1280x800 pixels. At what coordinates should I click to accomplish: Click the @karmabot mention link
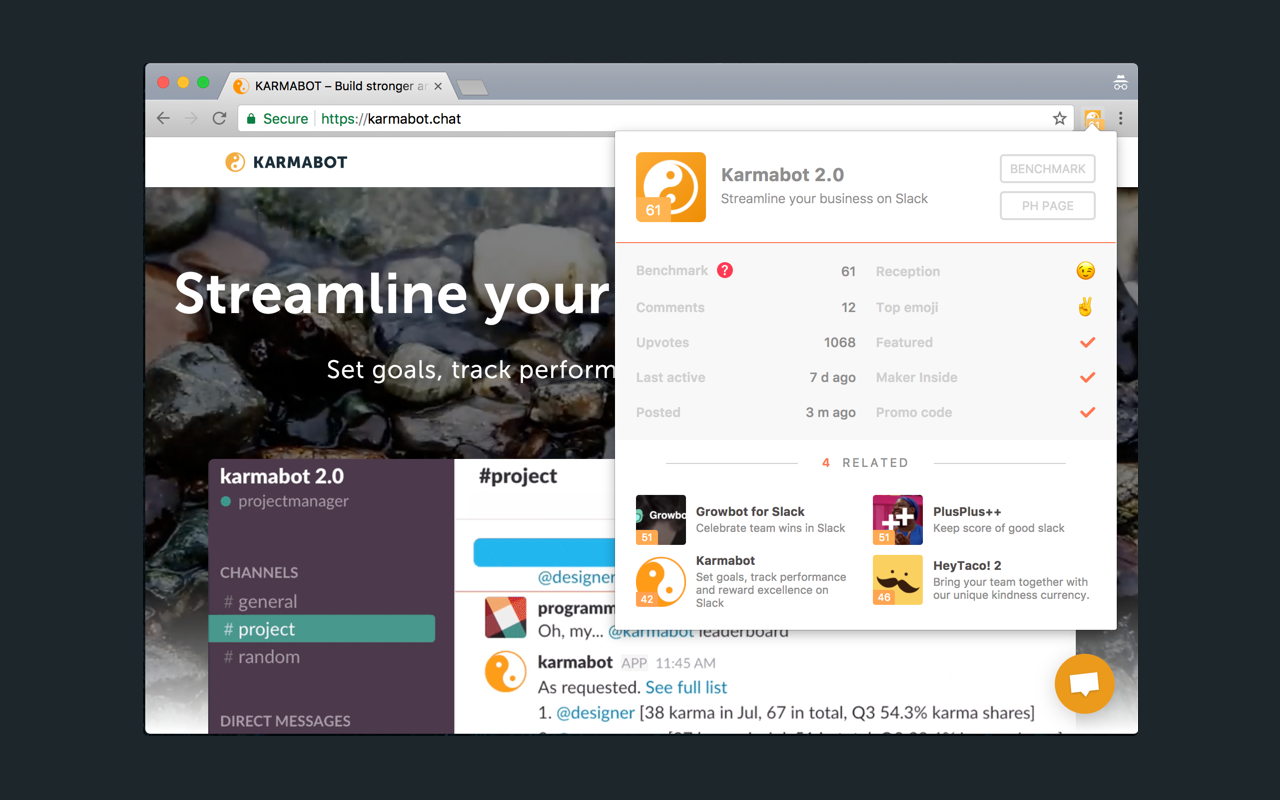click(x=651, y=632)
